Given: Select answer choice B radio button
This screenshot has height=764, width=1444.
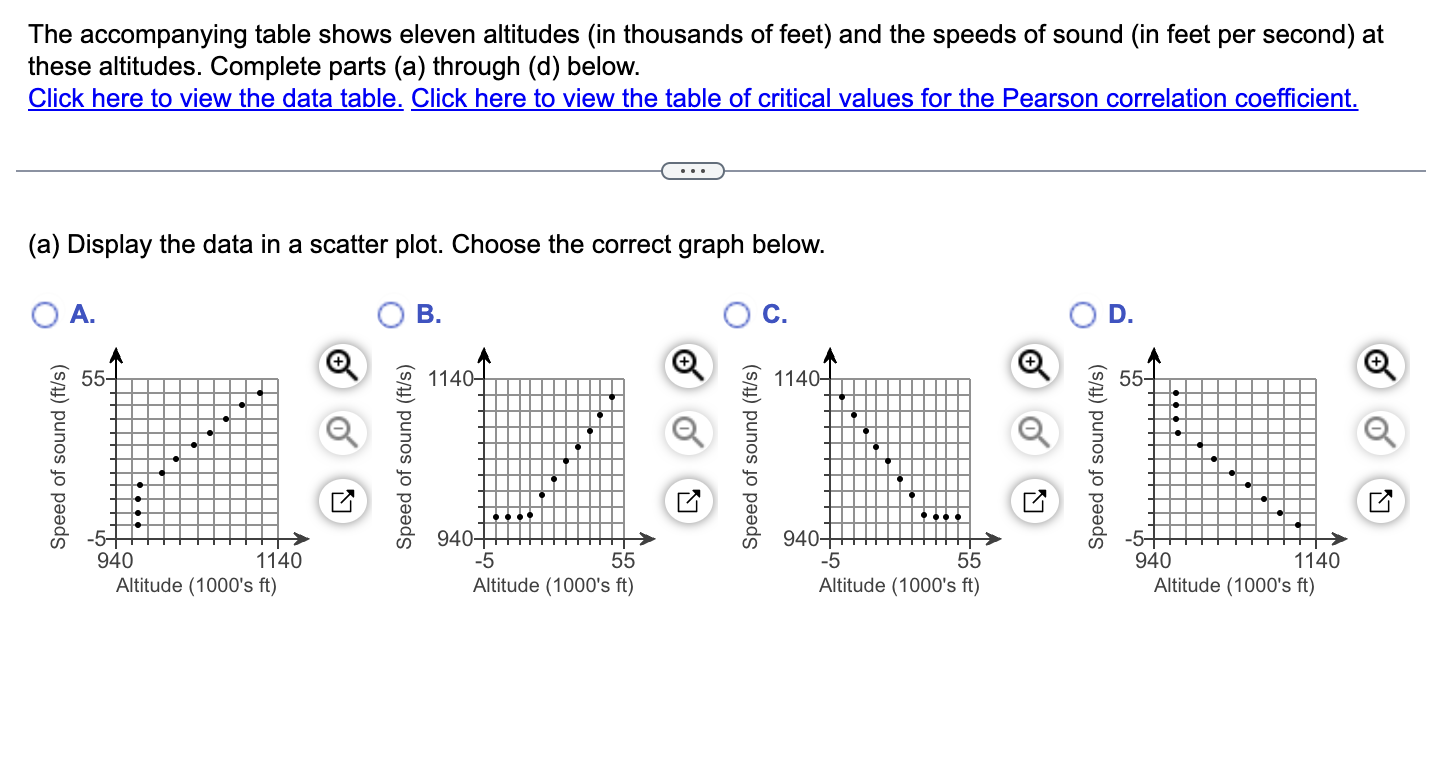Looking at the screenshot, I should 391,314.
